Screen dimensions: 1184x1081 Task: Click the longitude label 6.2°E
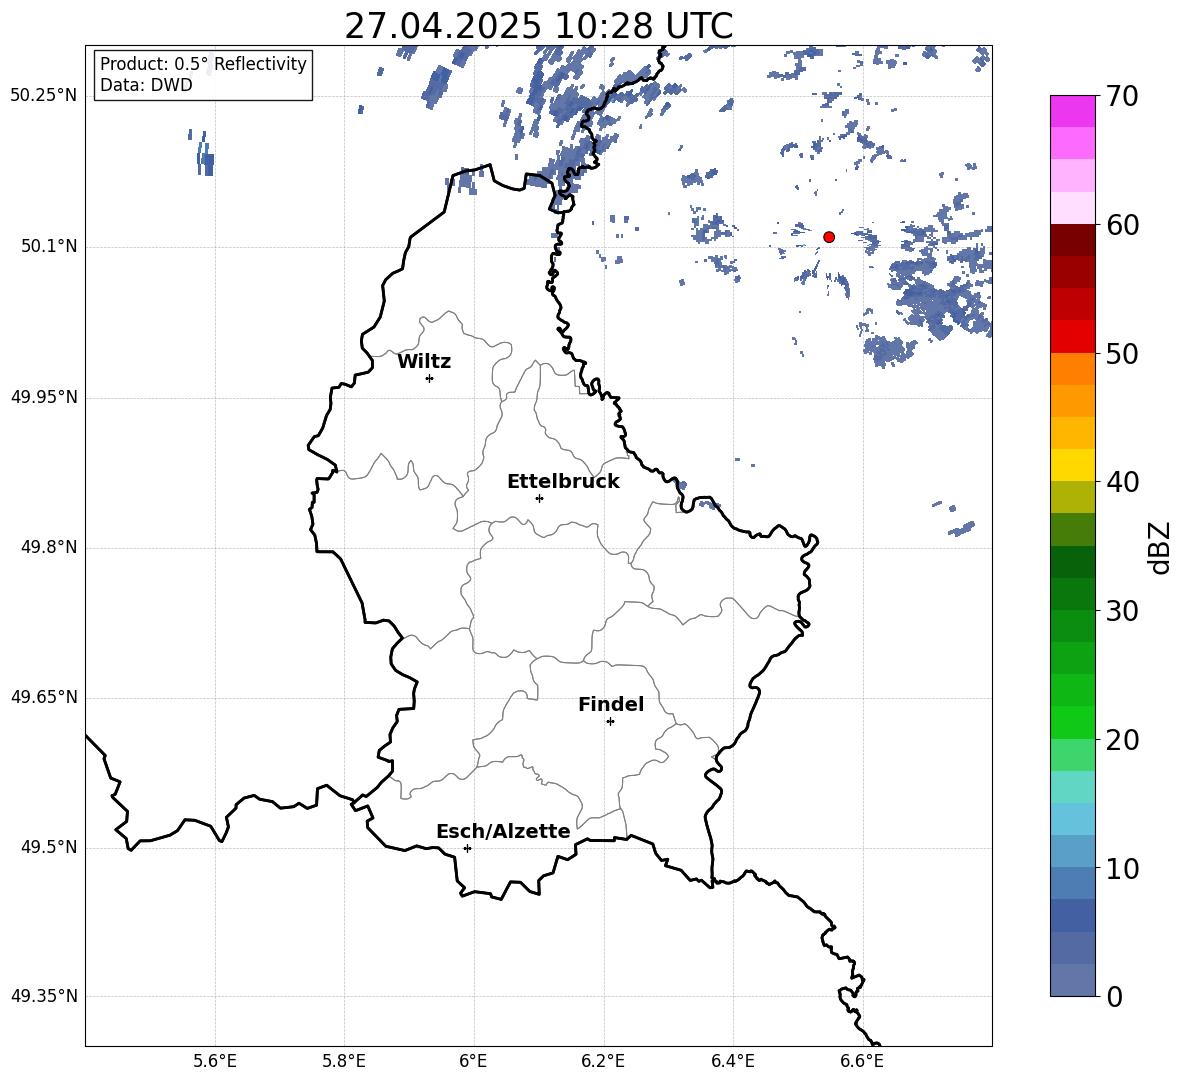pos(603,1062)
